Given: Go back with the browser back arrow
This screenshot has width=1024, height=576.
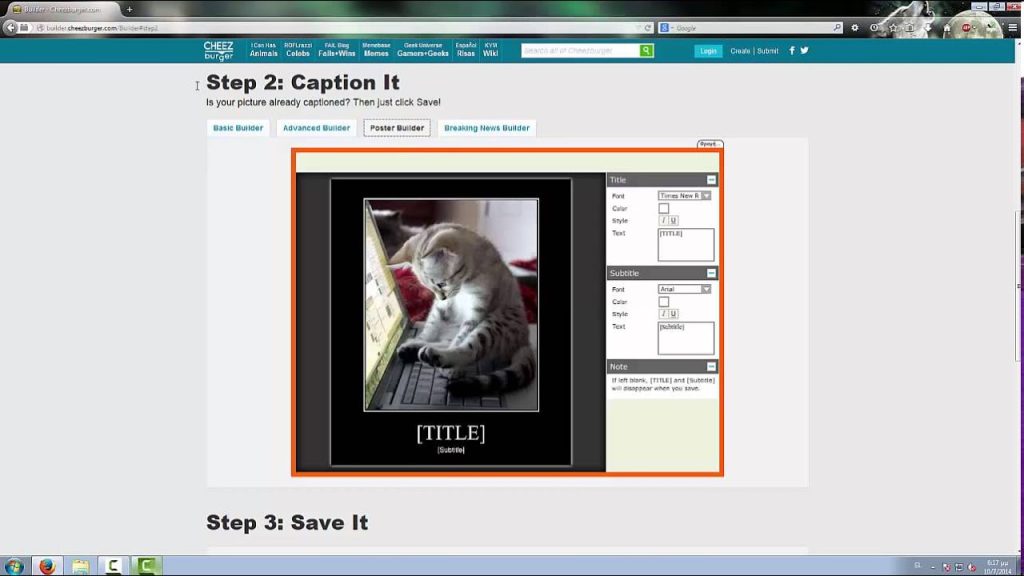Looking at the screenshot, I should [10, 27].
